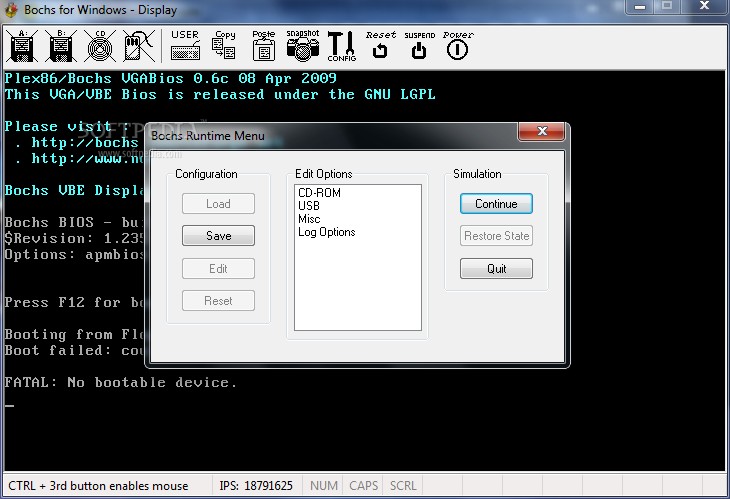Click the NUM indicator in status bar

click(324, 486)
